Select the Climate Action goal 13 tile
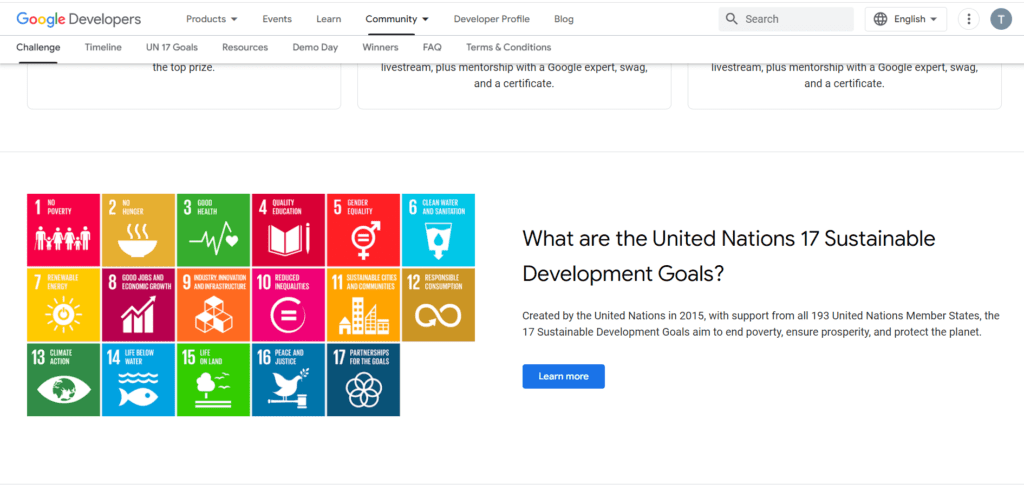 tap(63, 380)
